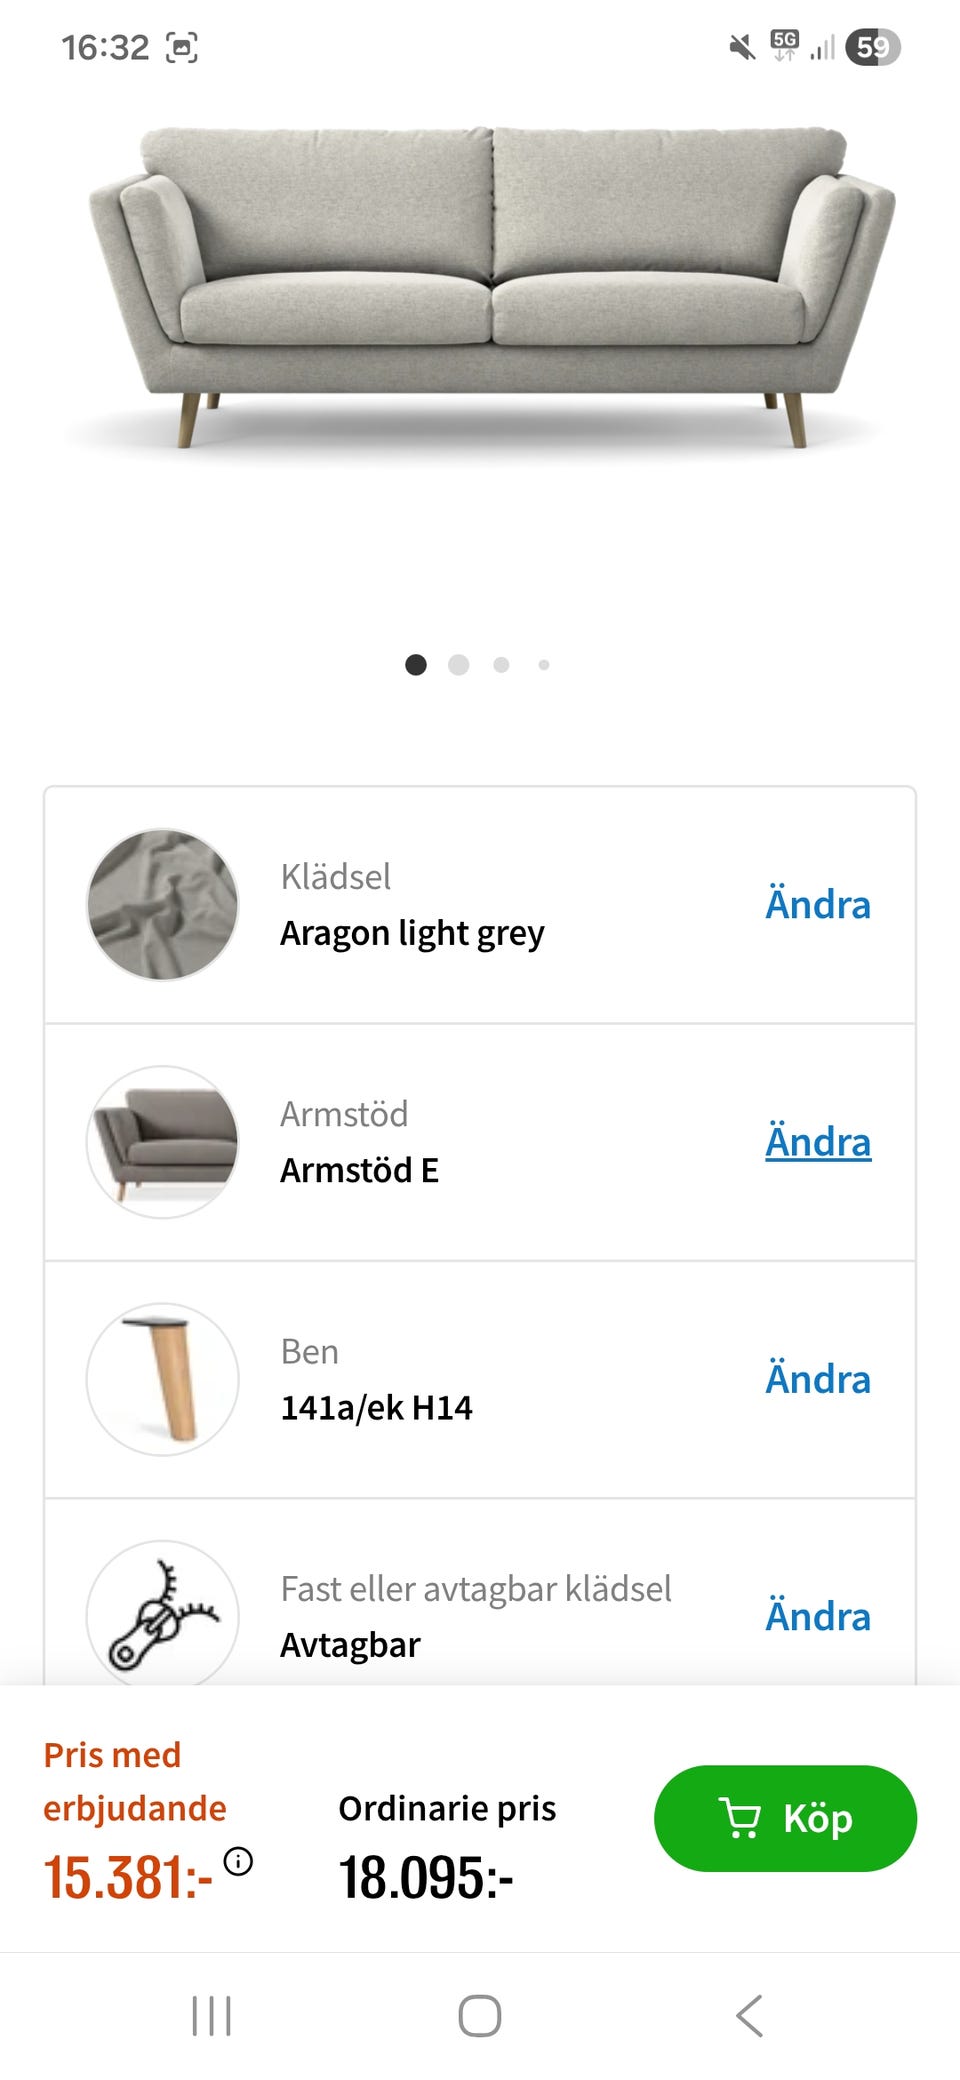
Task: Tap the price offer info icon
Action: tap(238, 1861)
